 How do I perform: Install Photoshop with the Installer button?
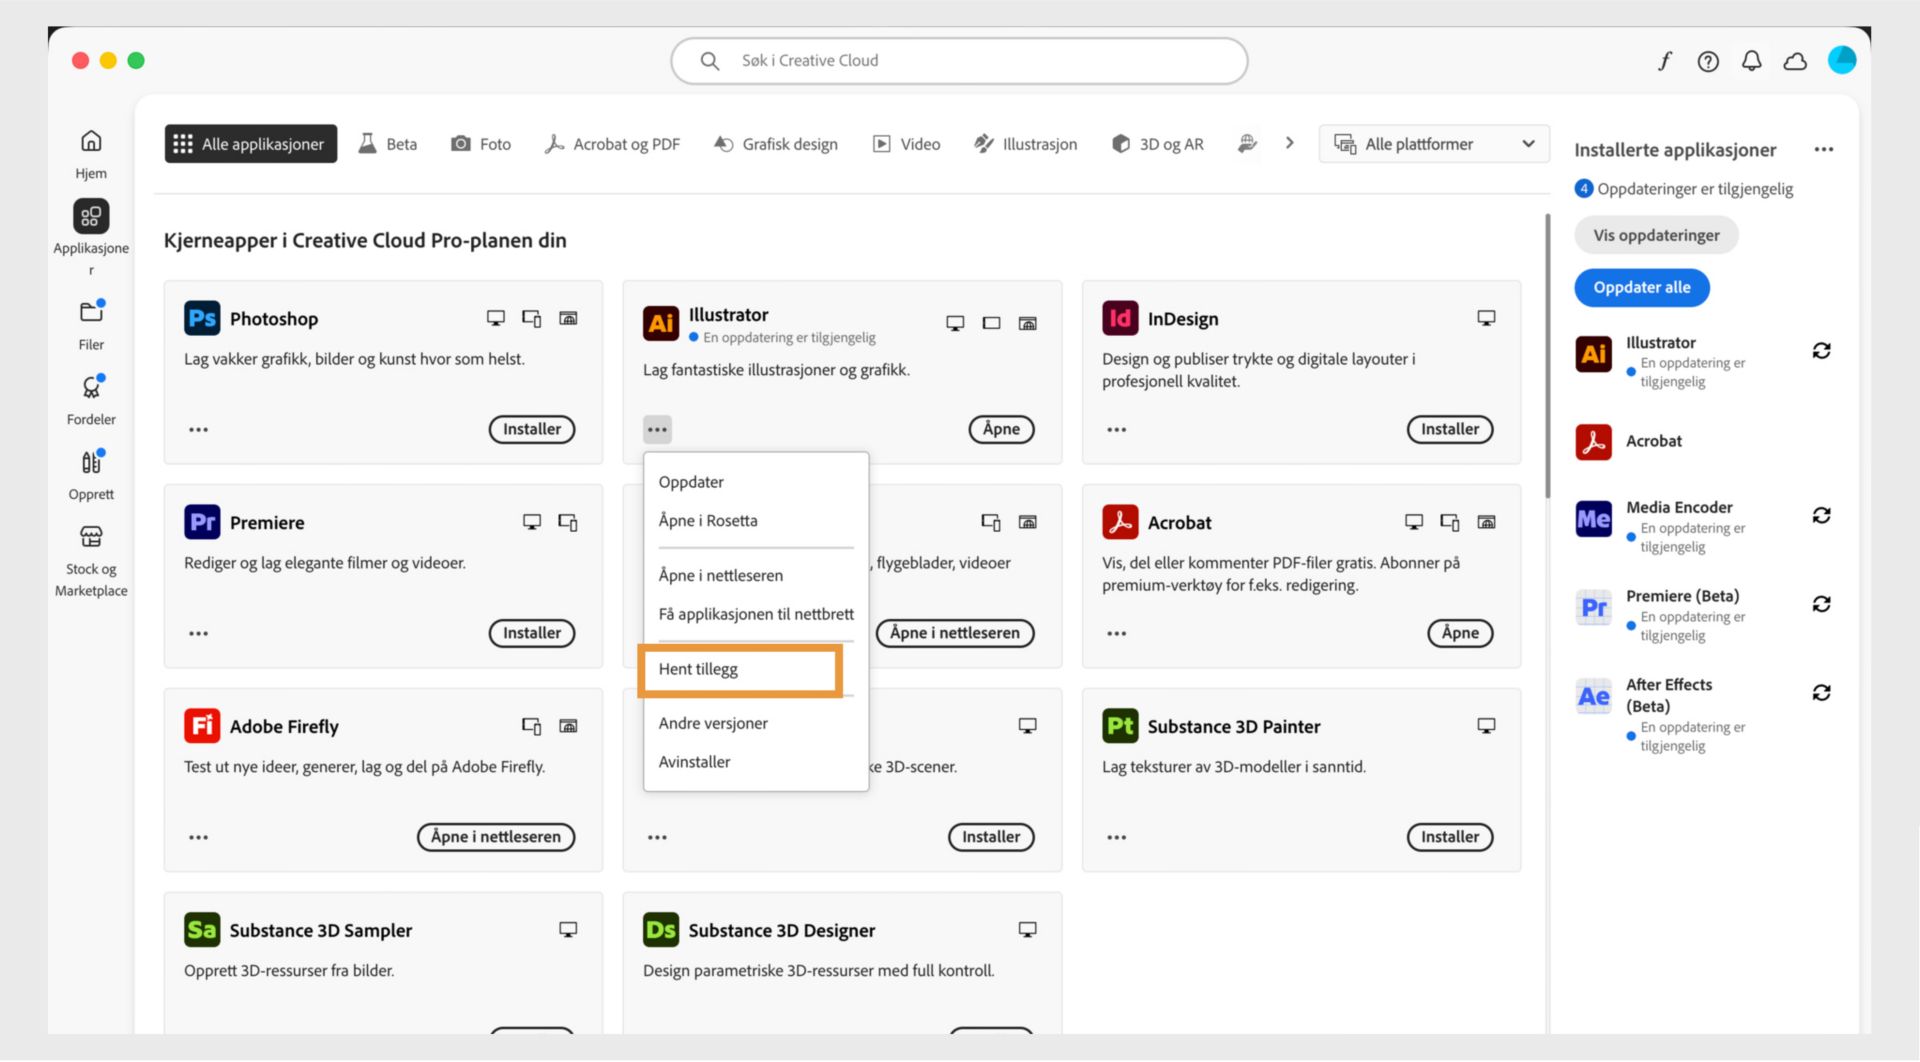(x=532, y=430)
